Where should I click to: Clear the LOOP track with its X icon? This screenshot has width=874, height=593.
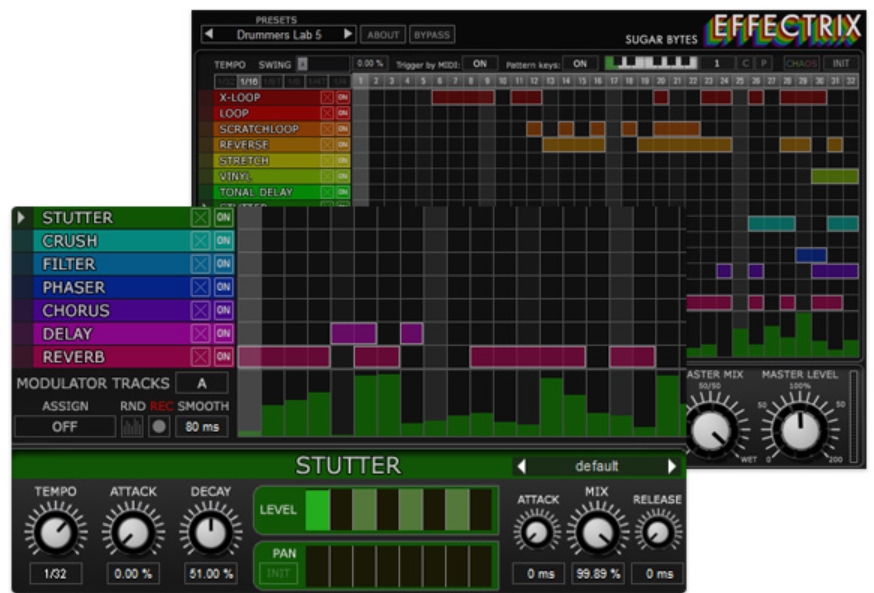pos(327,113)
